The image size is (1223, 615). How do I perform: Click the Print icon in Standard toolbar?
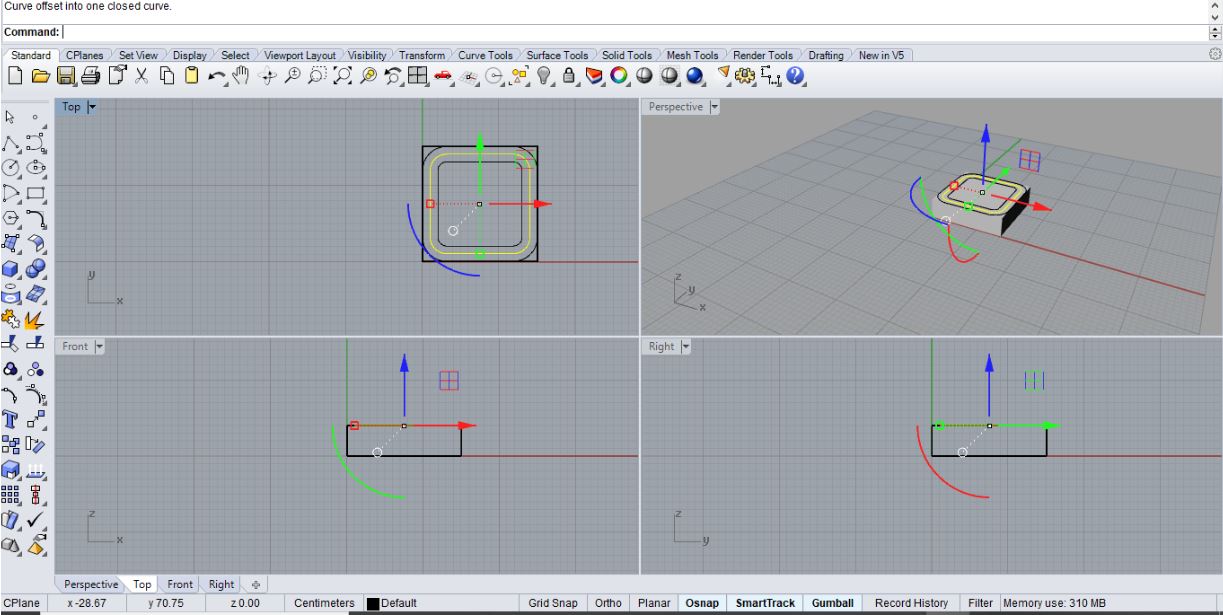90,75
